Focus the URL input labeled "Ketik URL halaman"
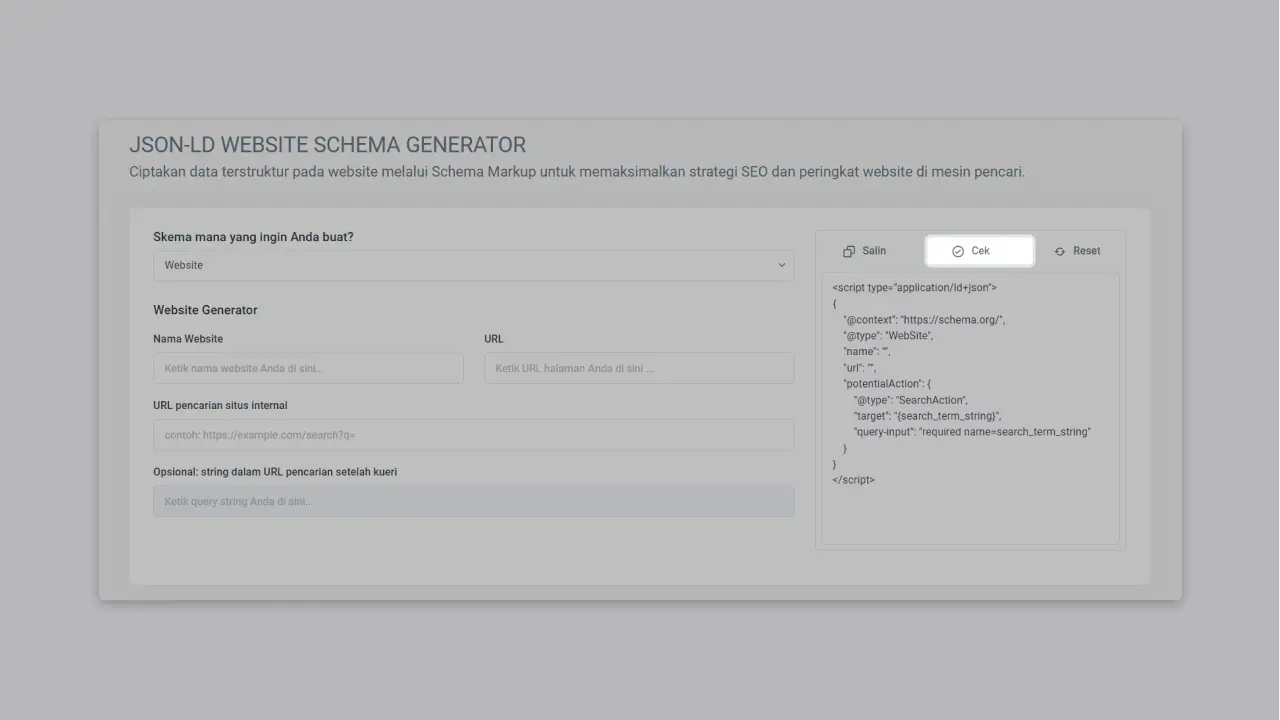The width and height of the screenshot is (1280, 720). 639,368
